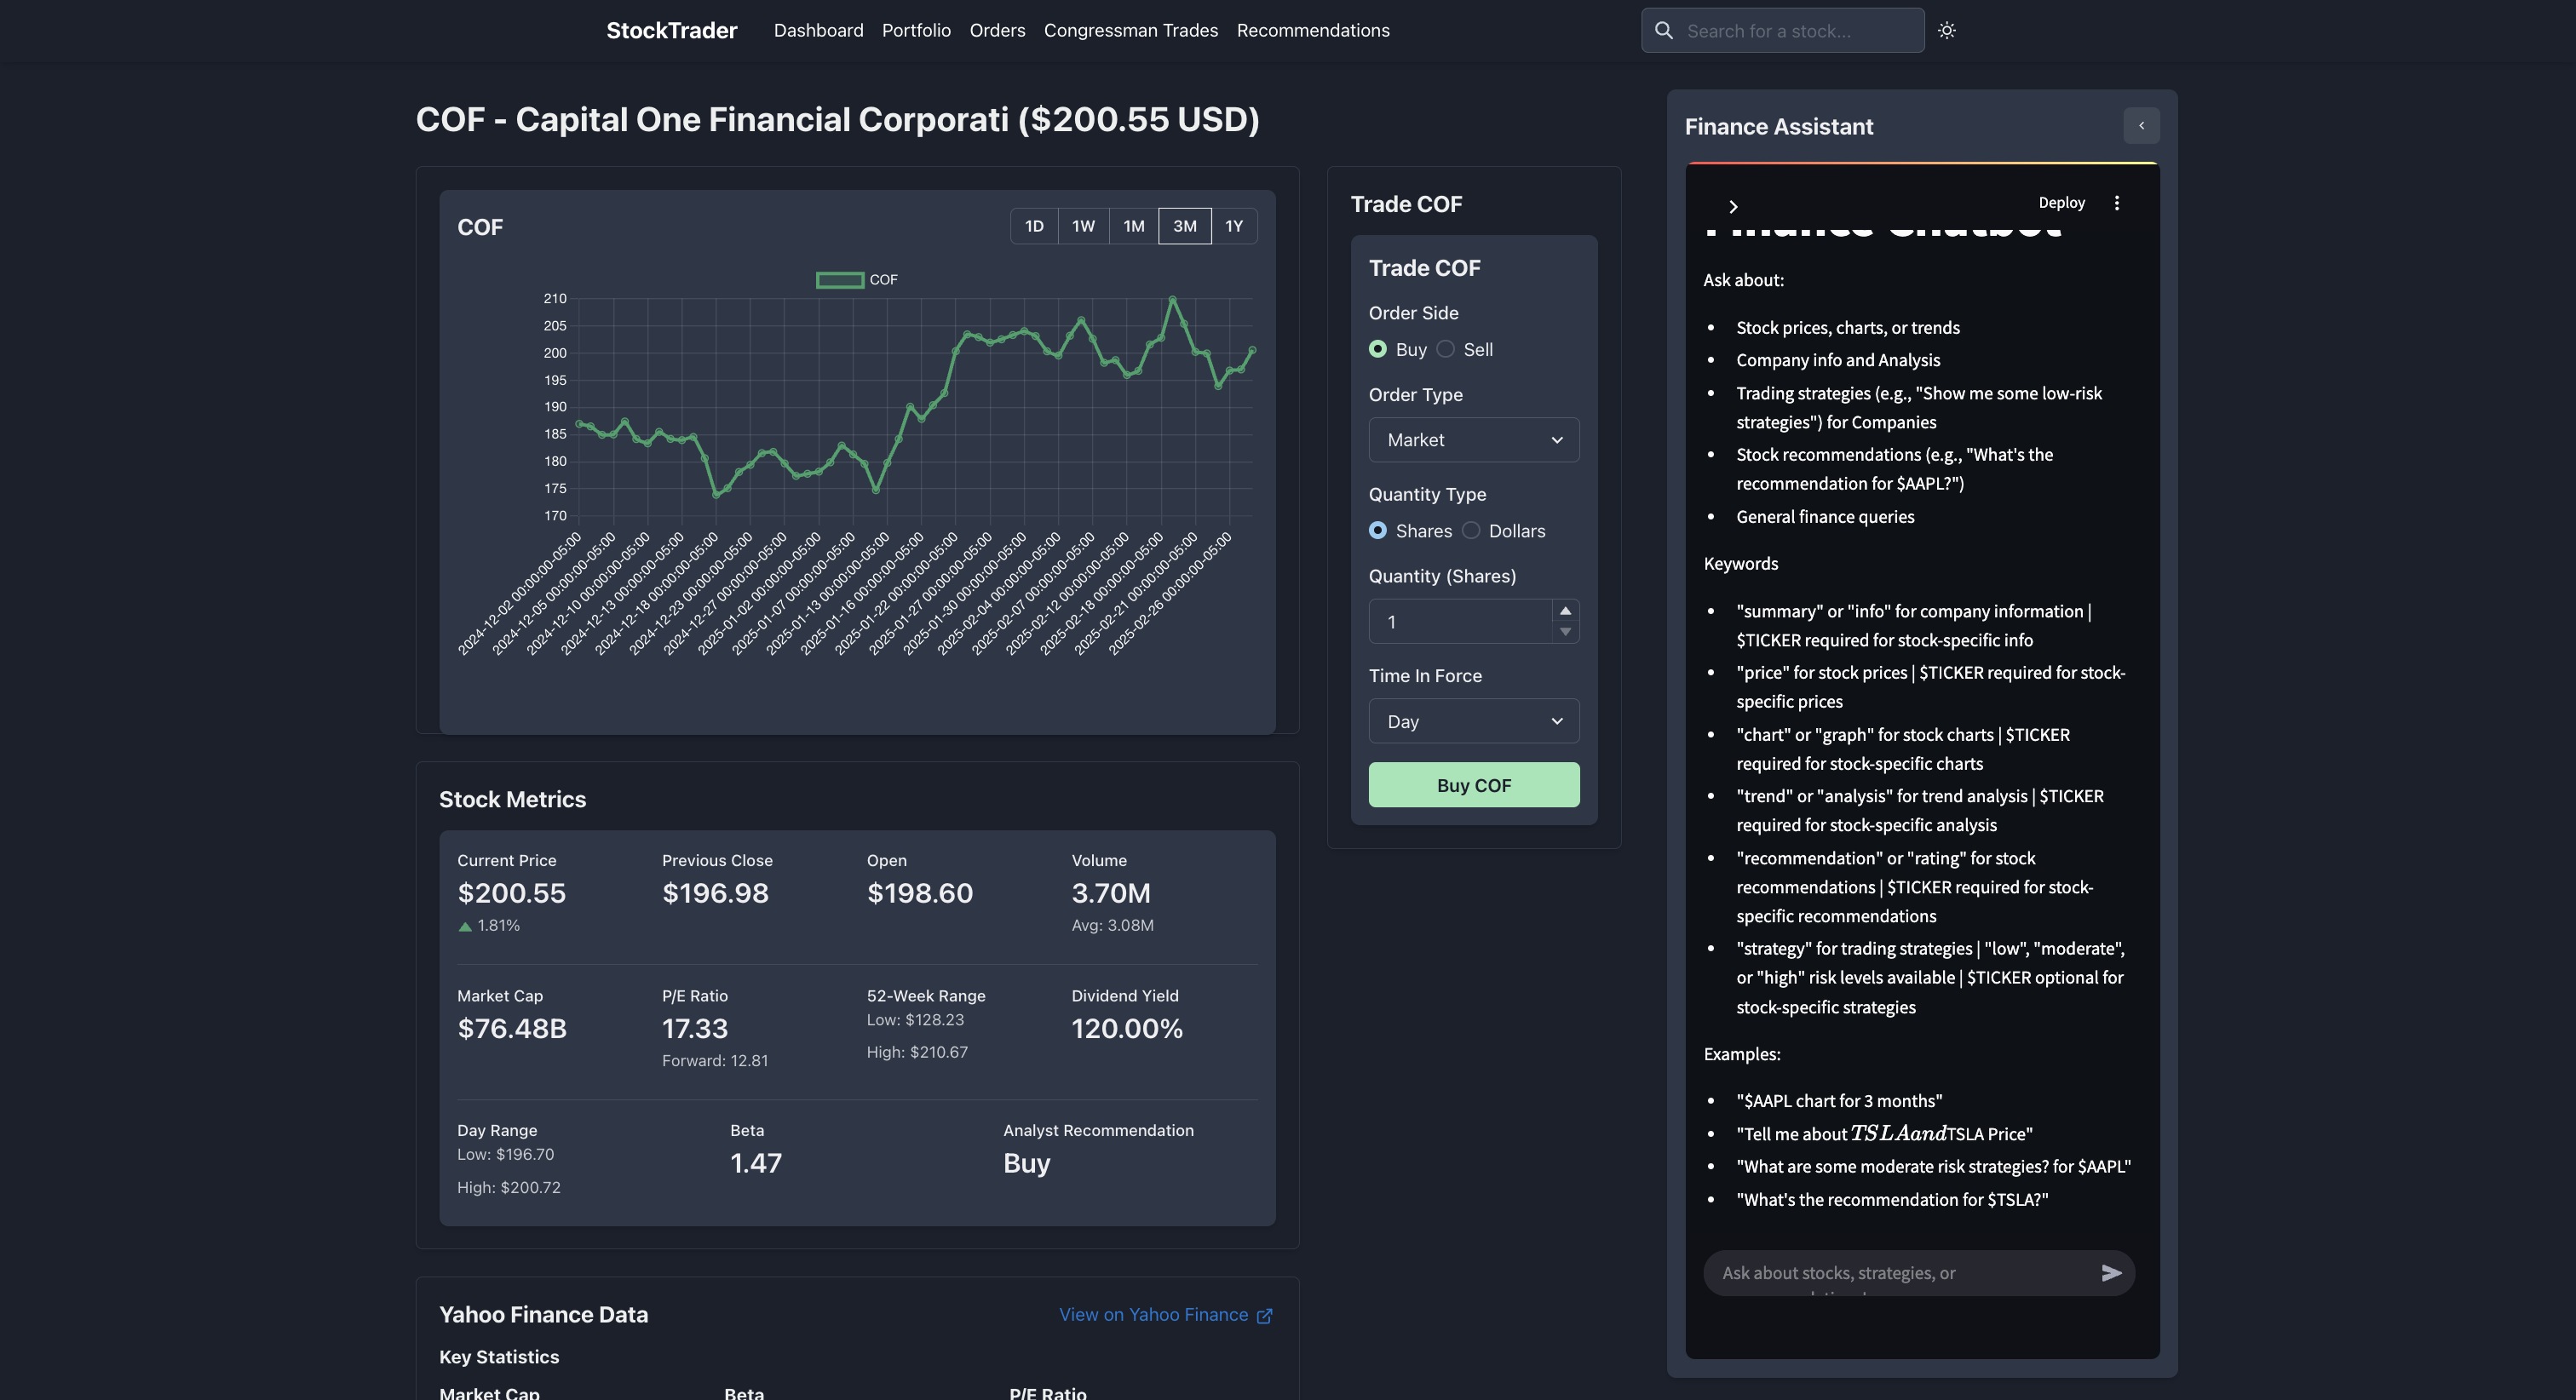Switch chart range to 1W

pos(1083,226)
